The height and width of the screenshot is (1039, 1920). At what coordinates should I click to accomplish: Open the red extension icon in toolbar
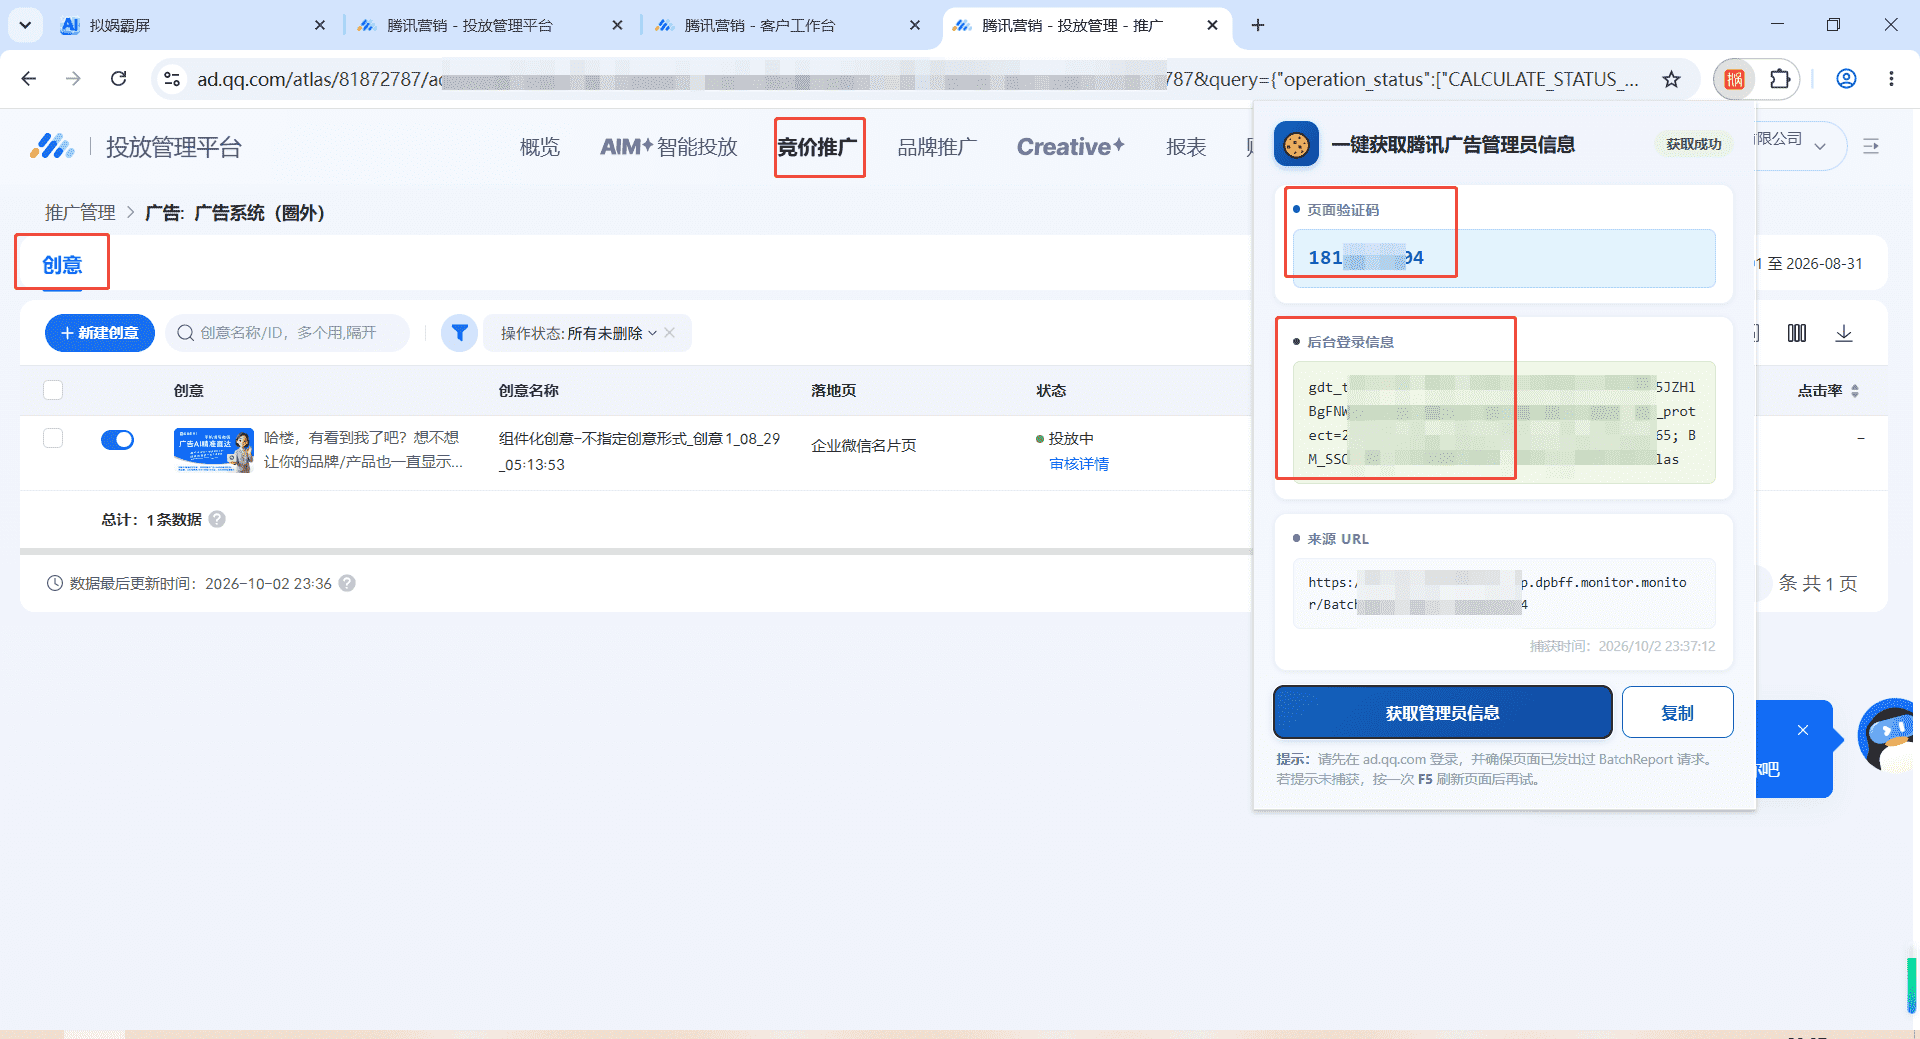point(1735,79)
